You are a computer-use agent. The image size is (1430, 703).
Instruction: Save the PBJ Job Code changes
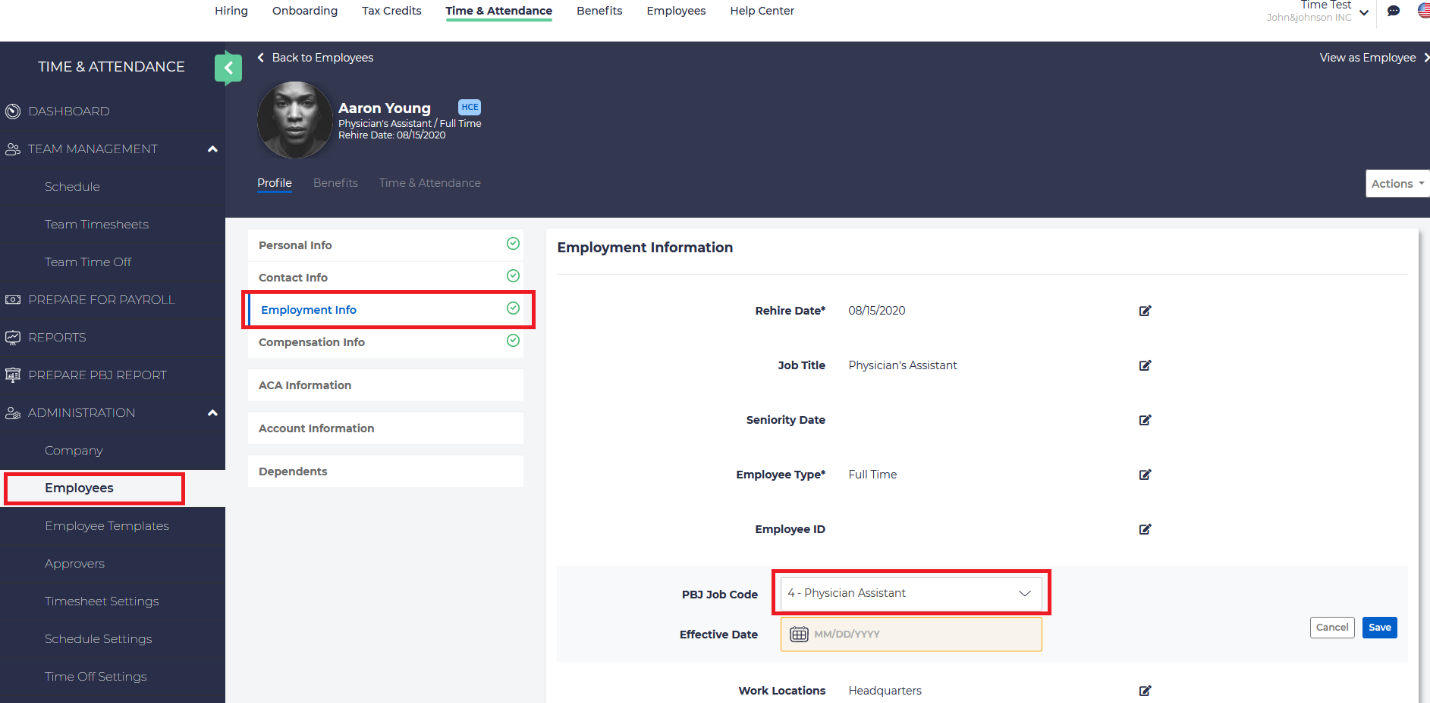tap(1379, 628)
